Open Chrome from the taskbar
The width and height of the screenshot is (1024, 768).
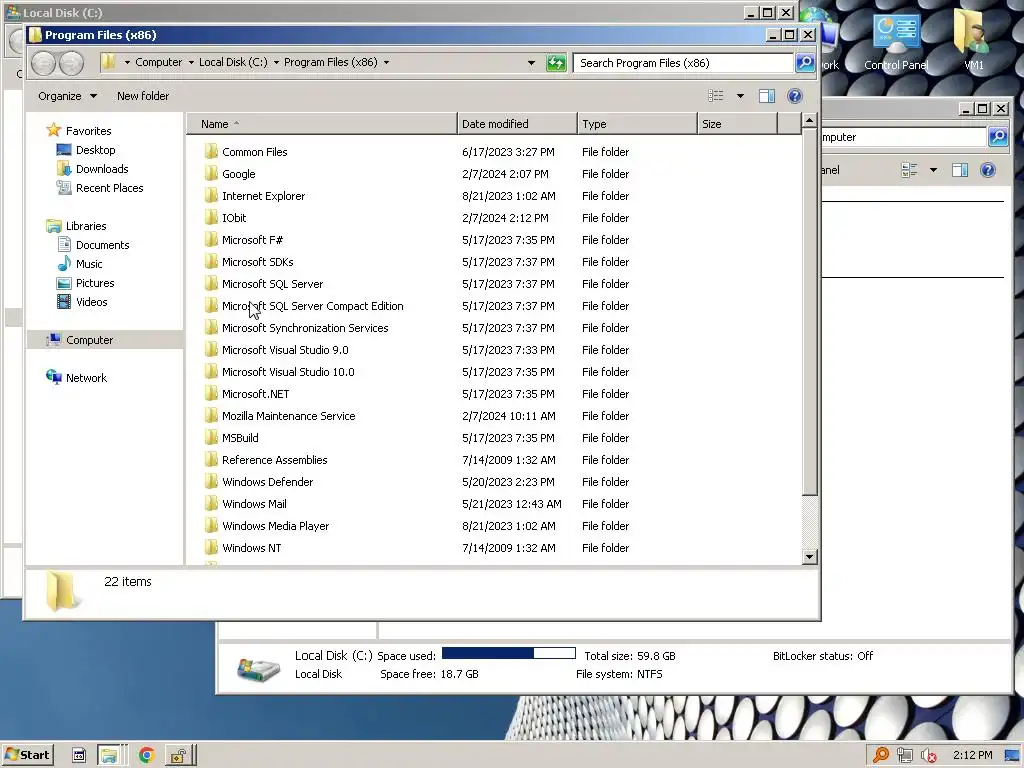pos(146,755)
